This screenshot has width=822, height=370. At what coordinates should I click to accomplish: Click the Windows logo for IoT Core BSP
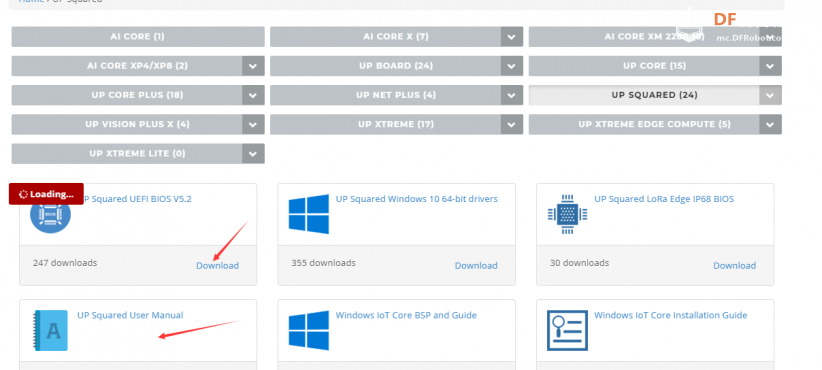pos(309,331)
